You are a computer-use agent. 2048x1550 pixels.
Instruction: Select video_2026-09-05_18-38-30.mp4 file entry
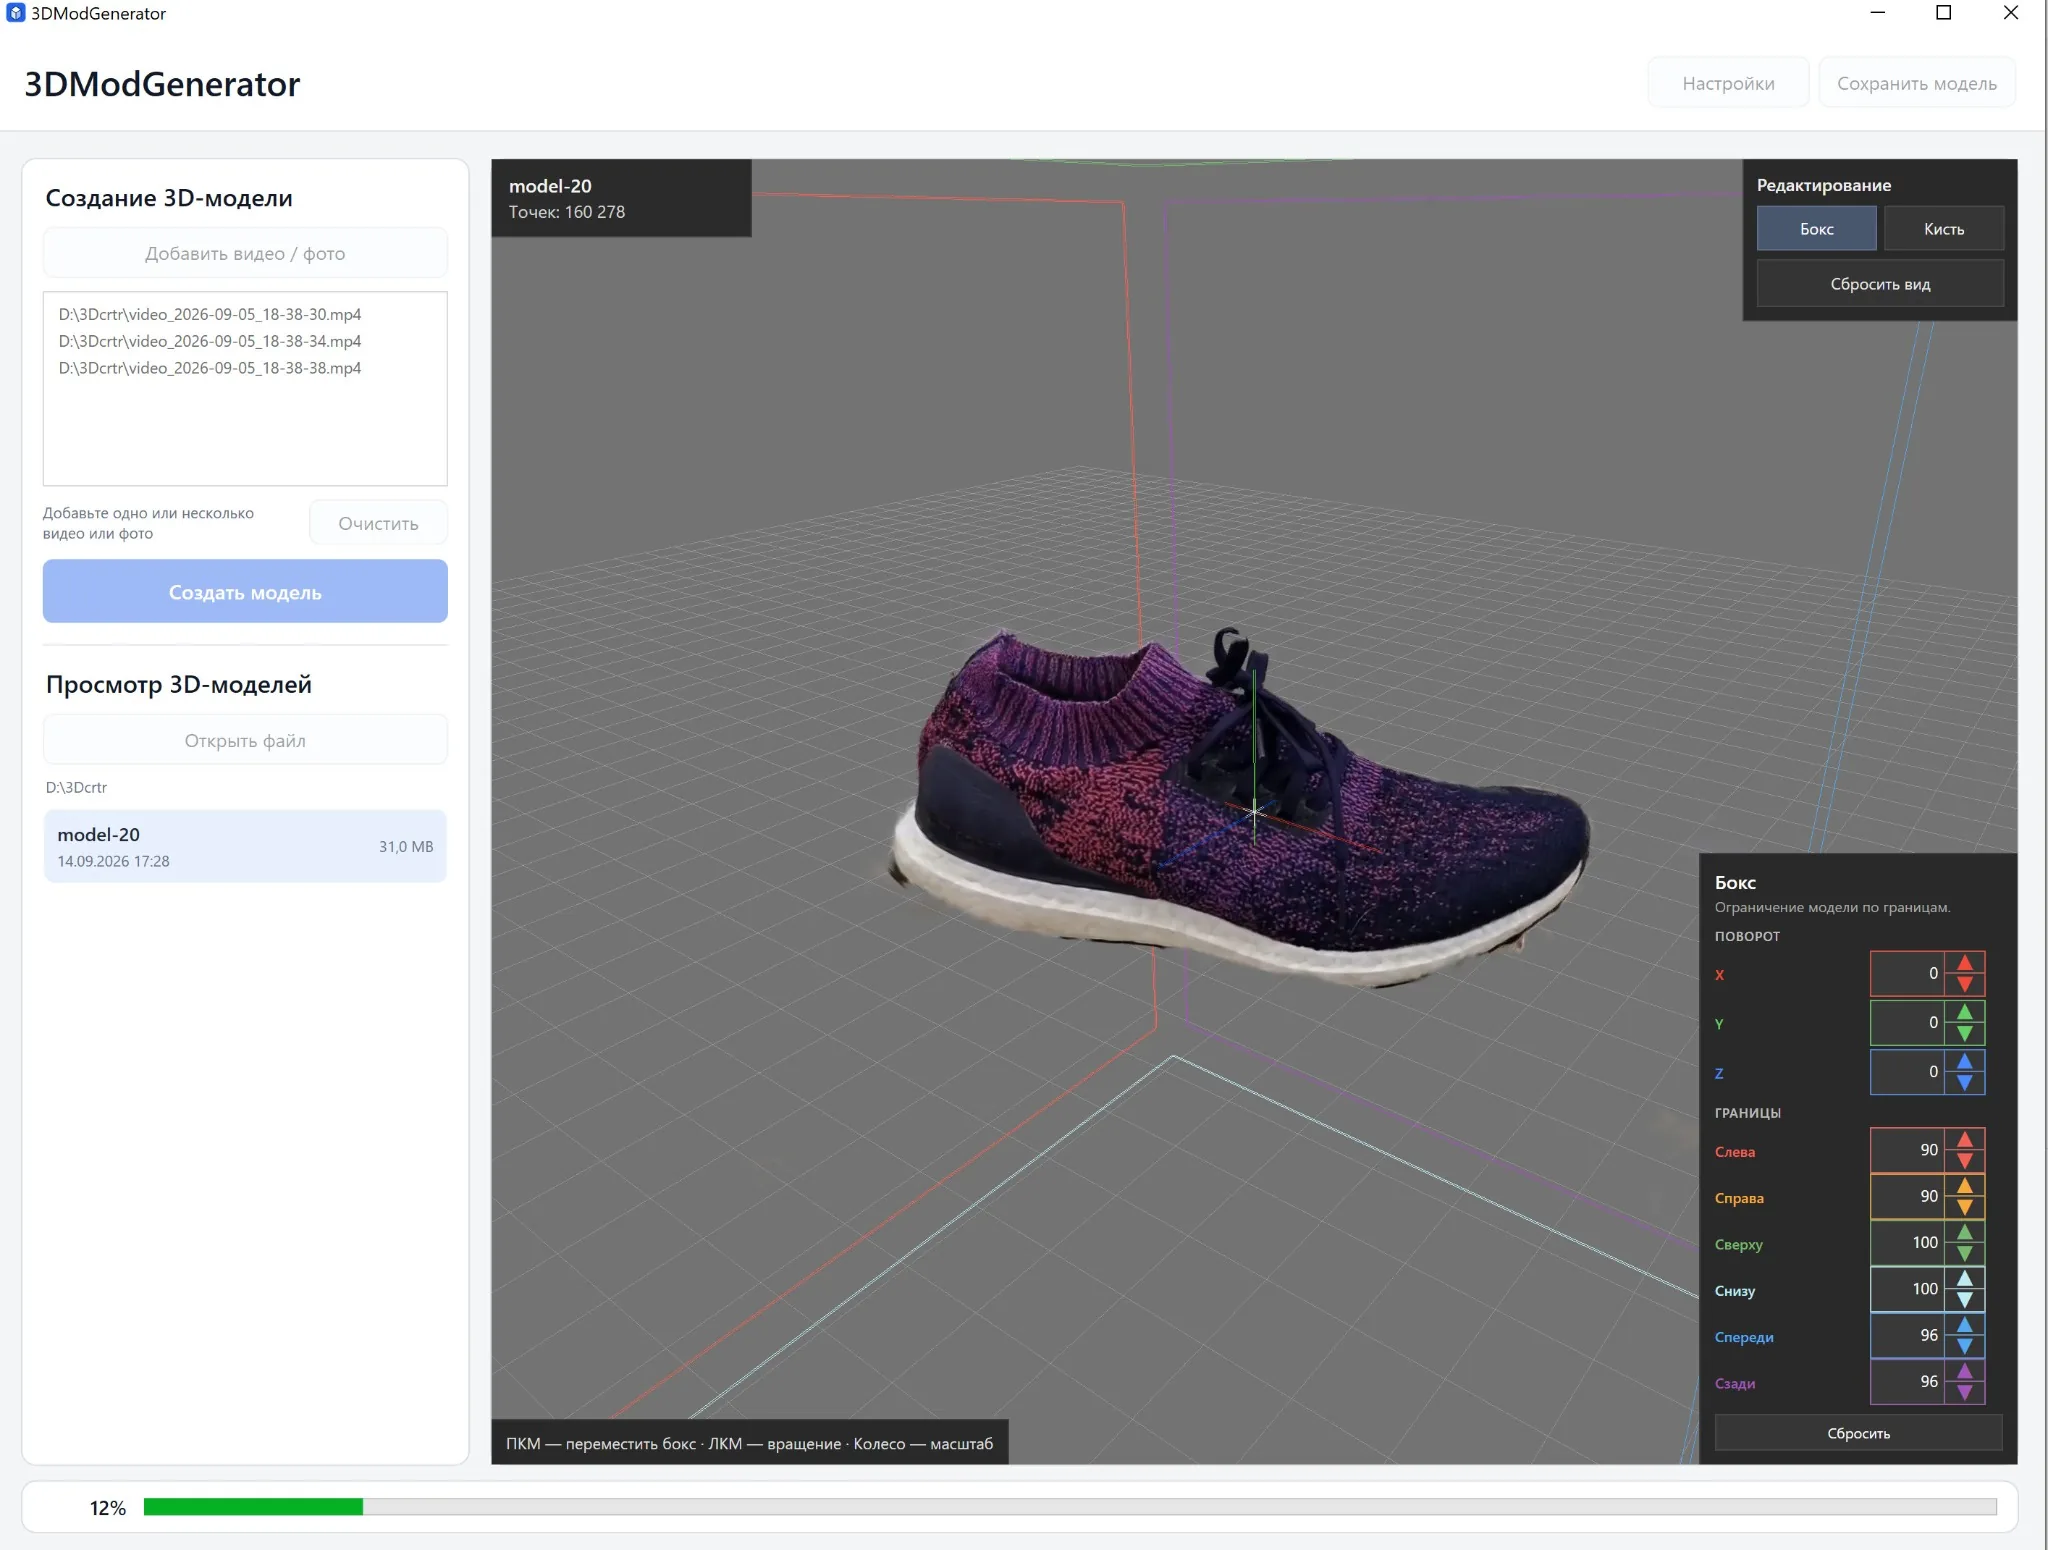coord(210,314)
